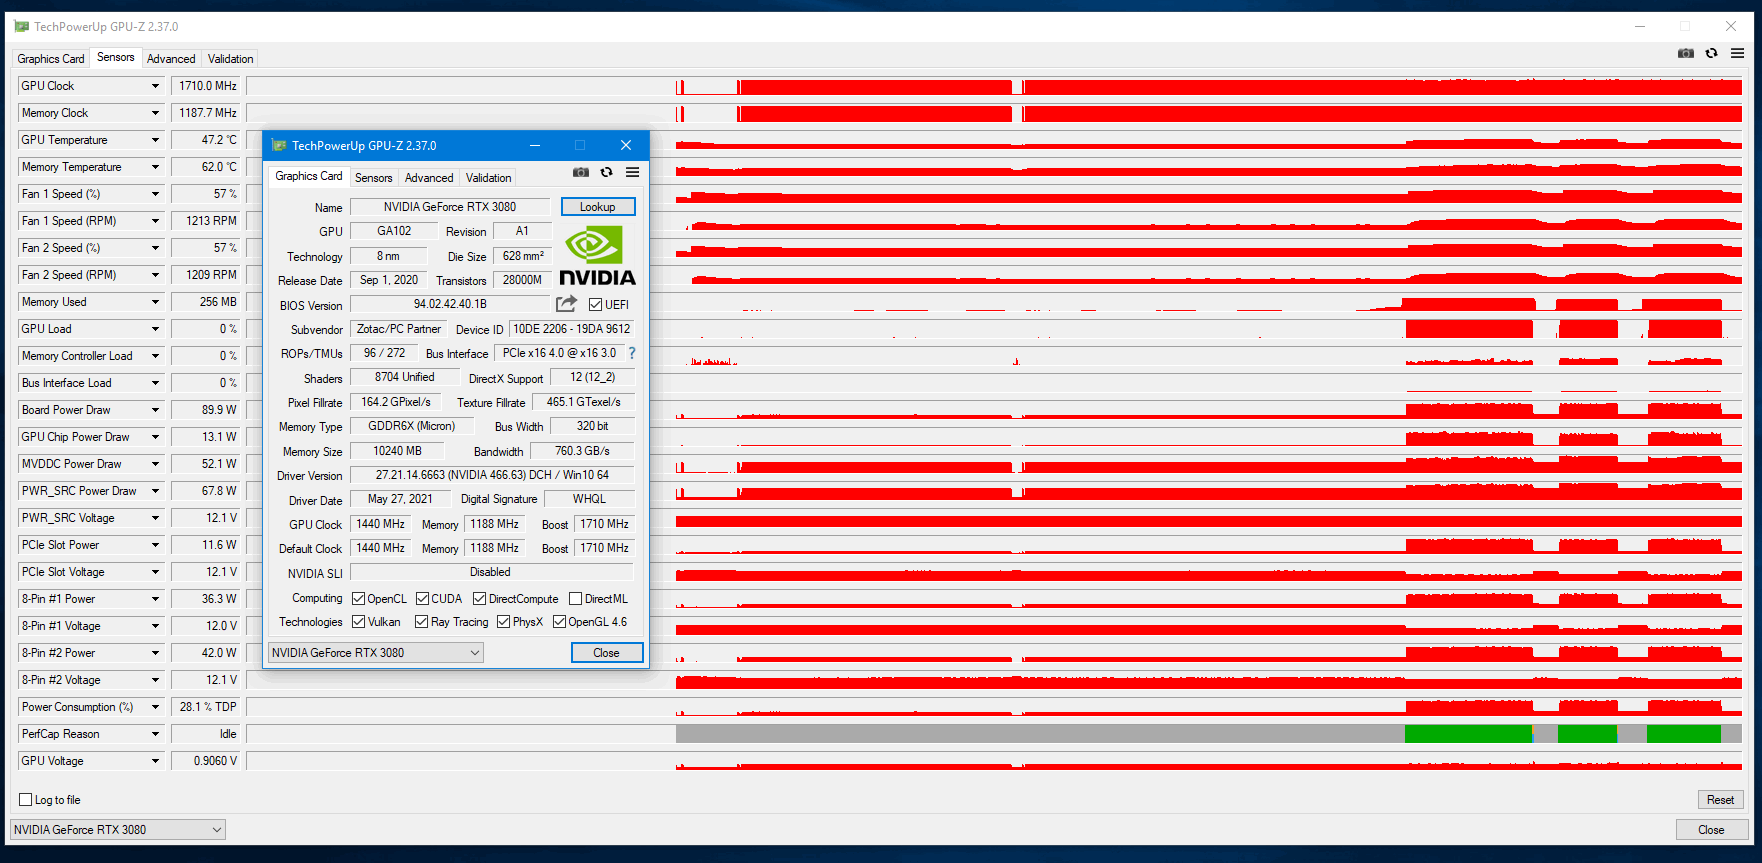This screenshot has width=1762, height=863.
Task: Toggle the CUDA checkbox
Action: (422, 599)
